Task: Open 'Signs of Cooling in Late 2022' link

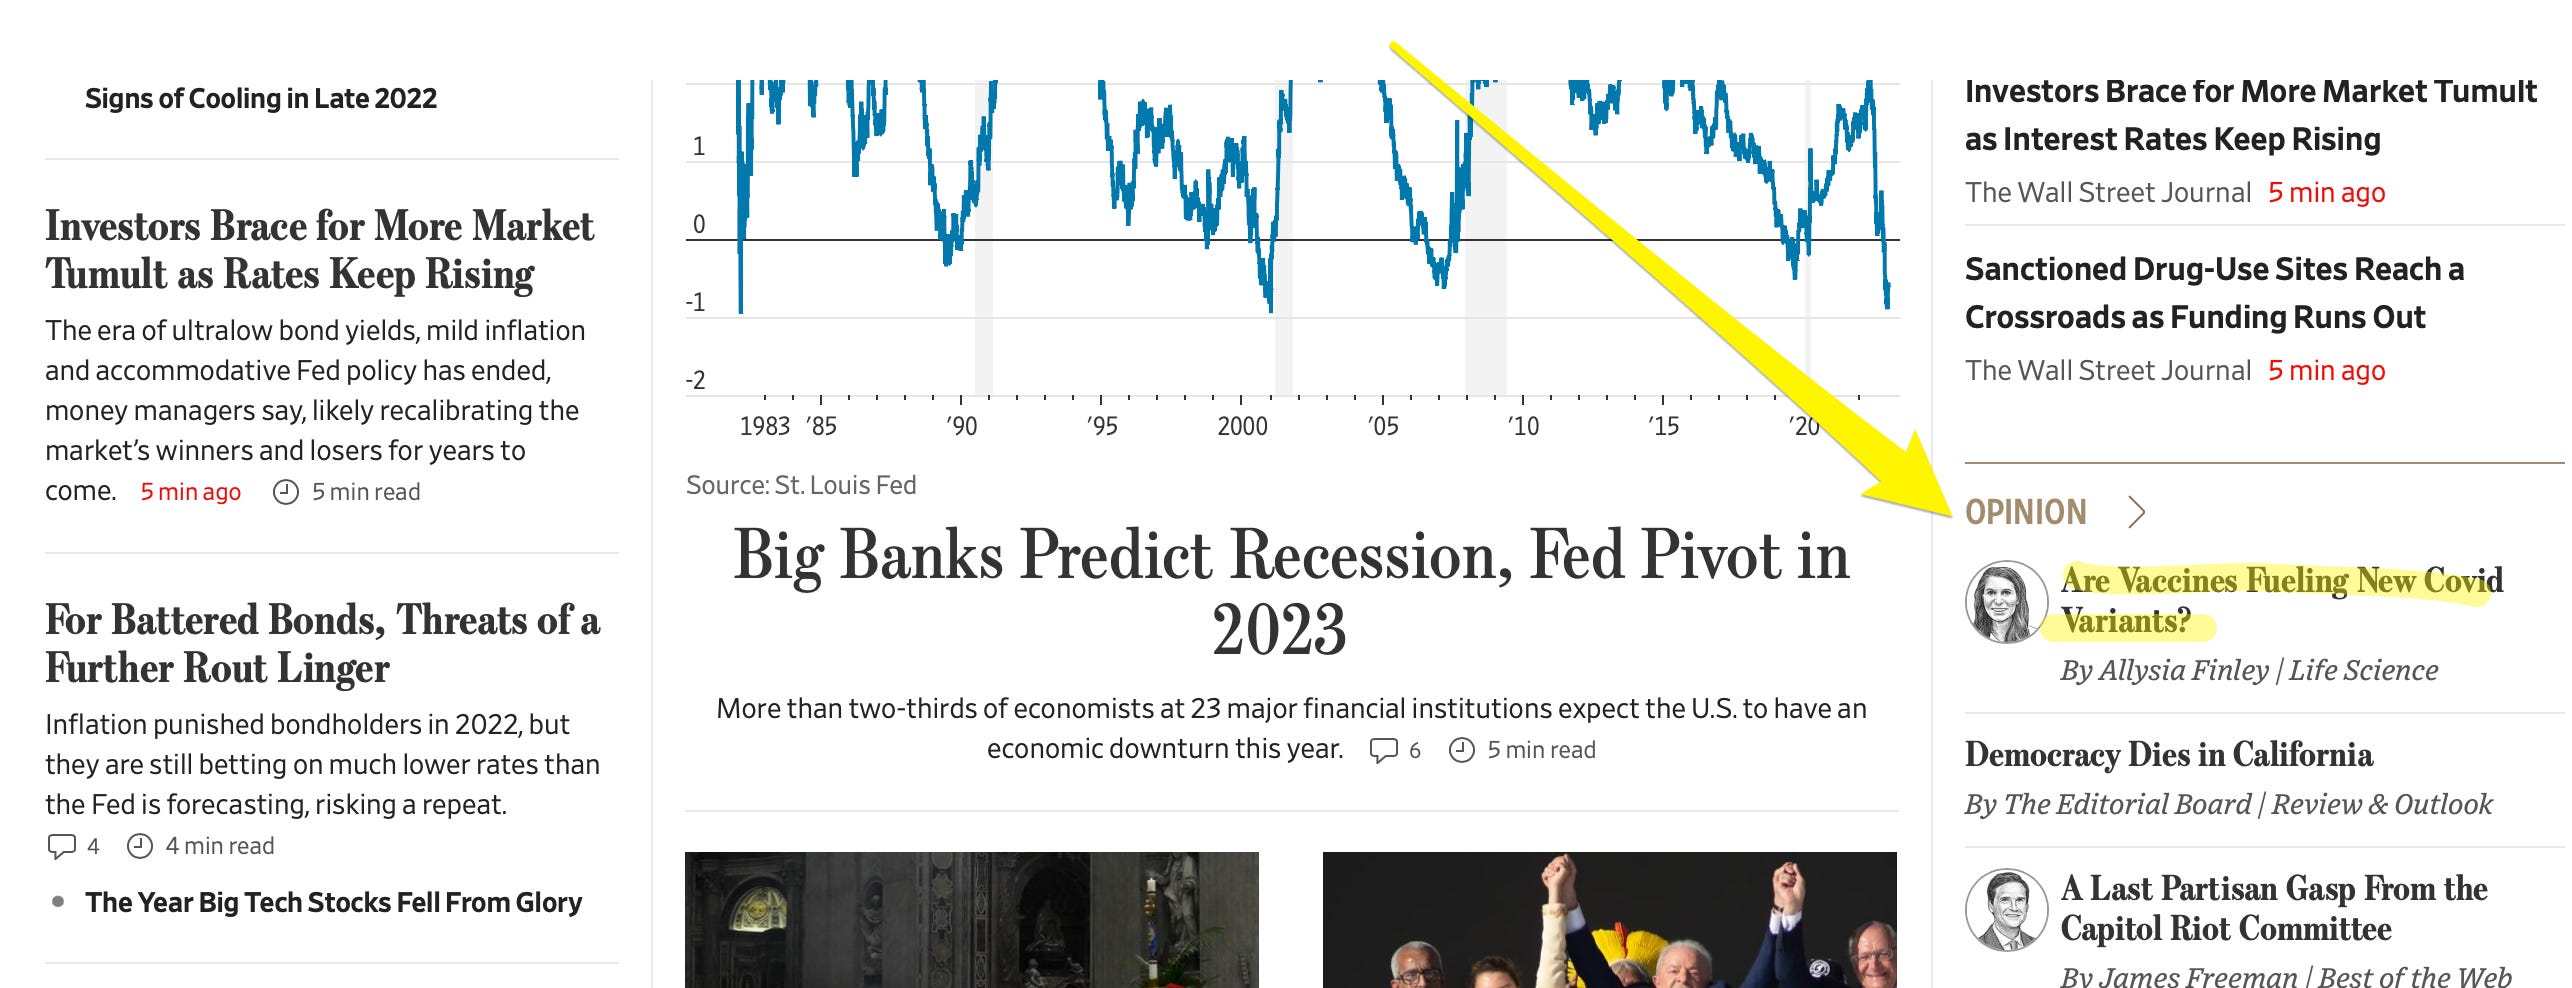Action: coord(261,98)
